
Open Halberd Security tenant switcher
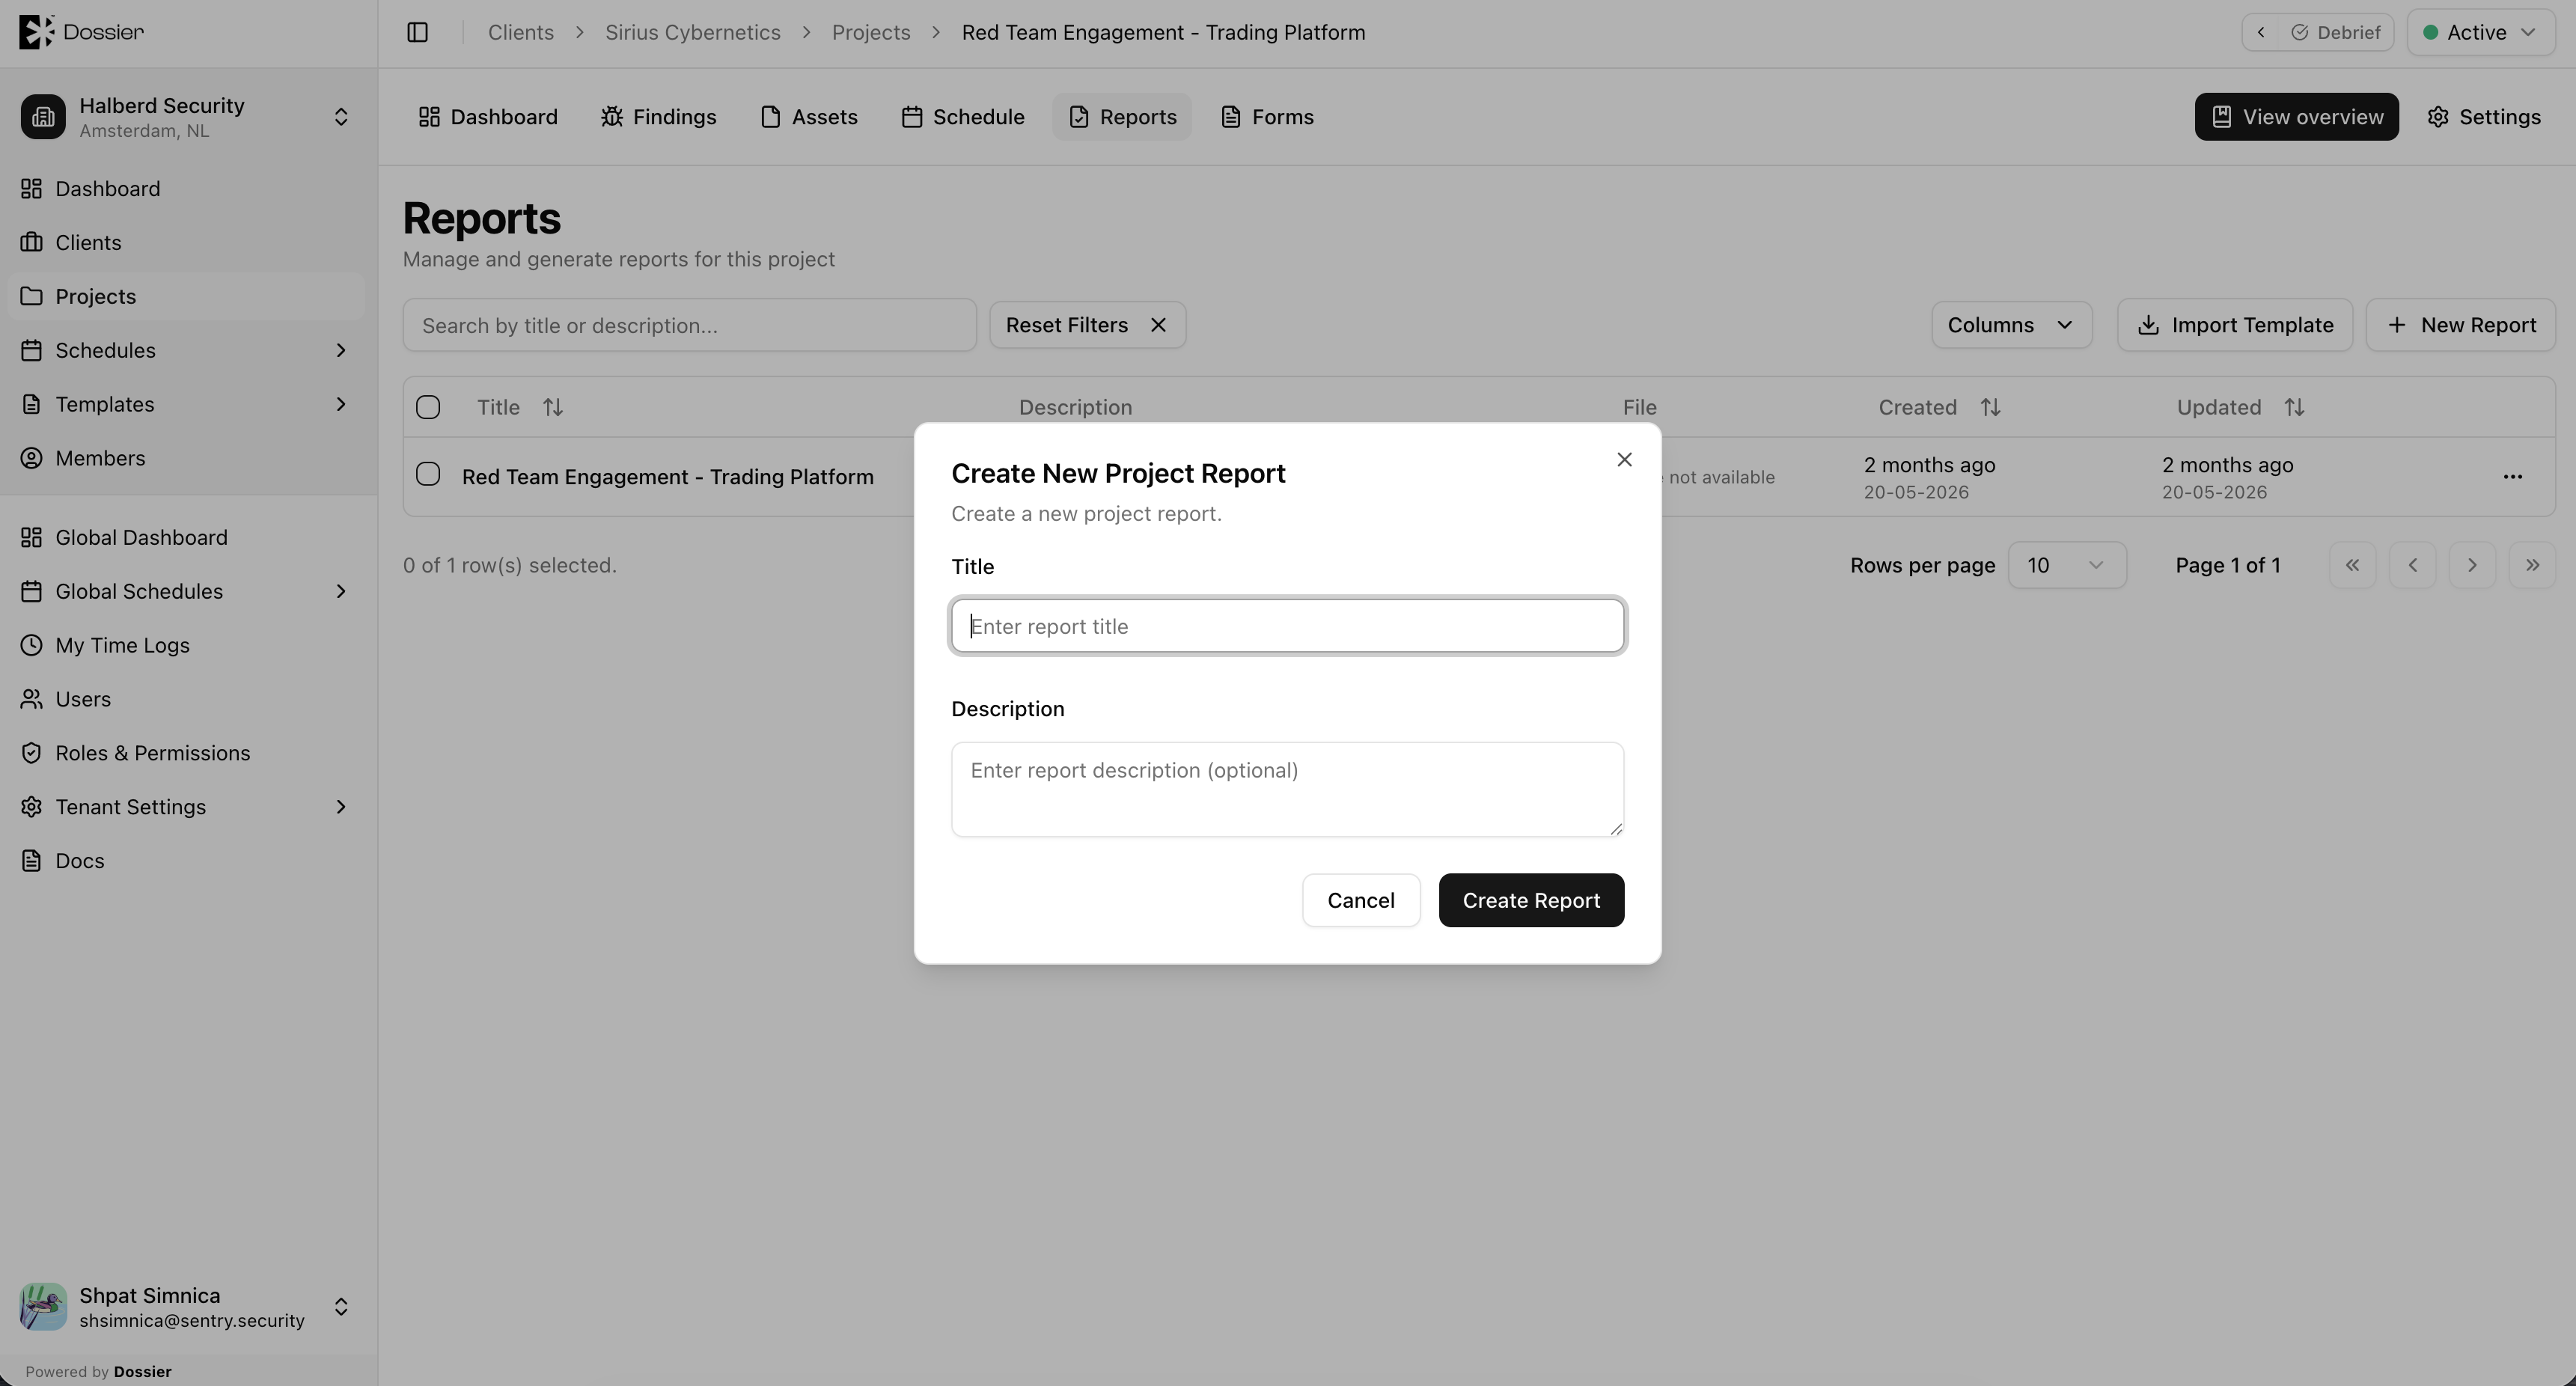click(x=186, y=117)
